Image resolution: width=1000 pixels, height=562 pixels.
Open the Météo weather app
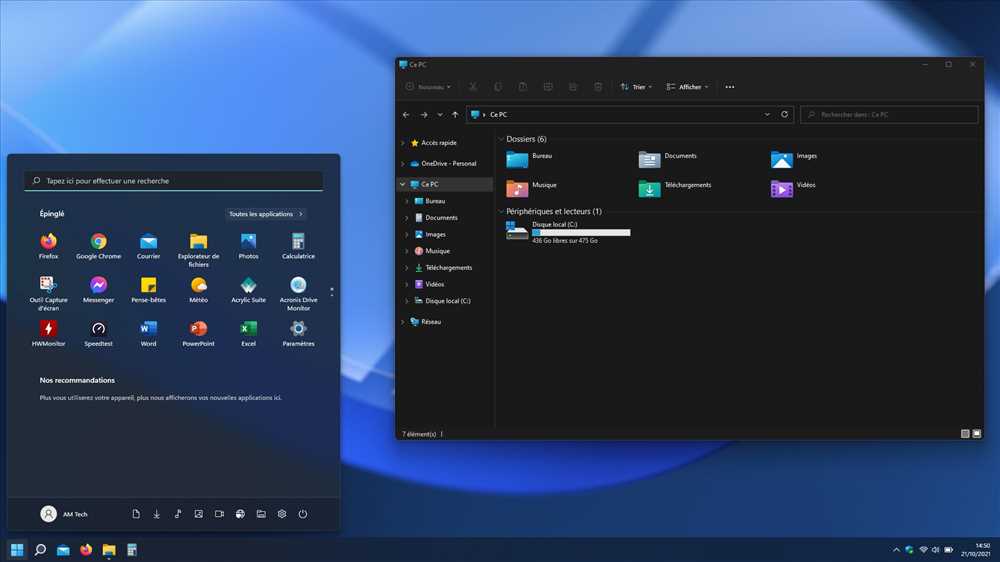pyautogui.click(x=198, y=290)
